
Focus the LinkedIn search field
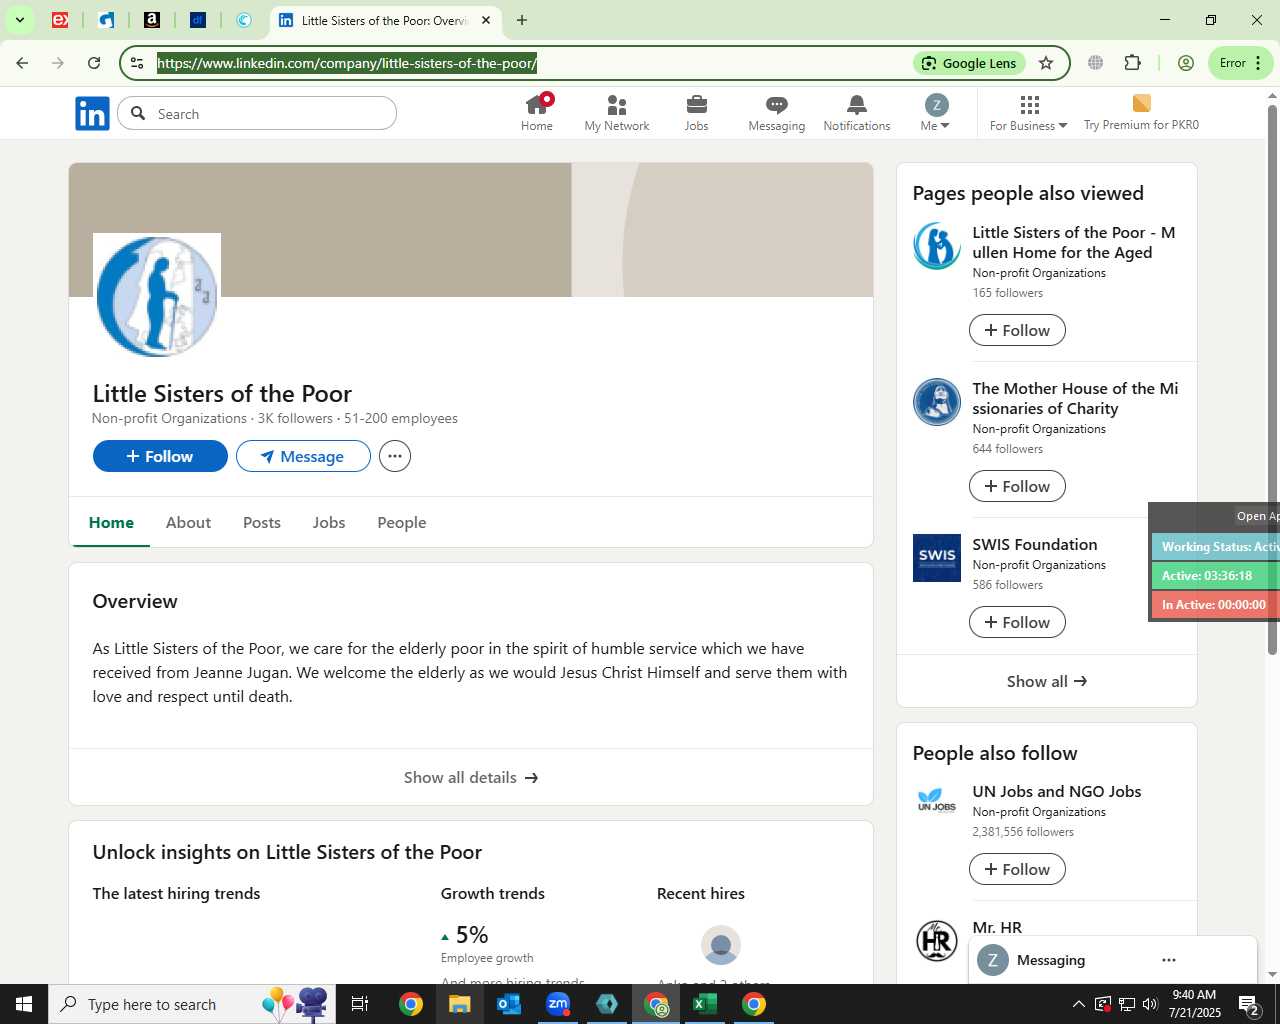pyautogui.click(x=257, y=114)
